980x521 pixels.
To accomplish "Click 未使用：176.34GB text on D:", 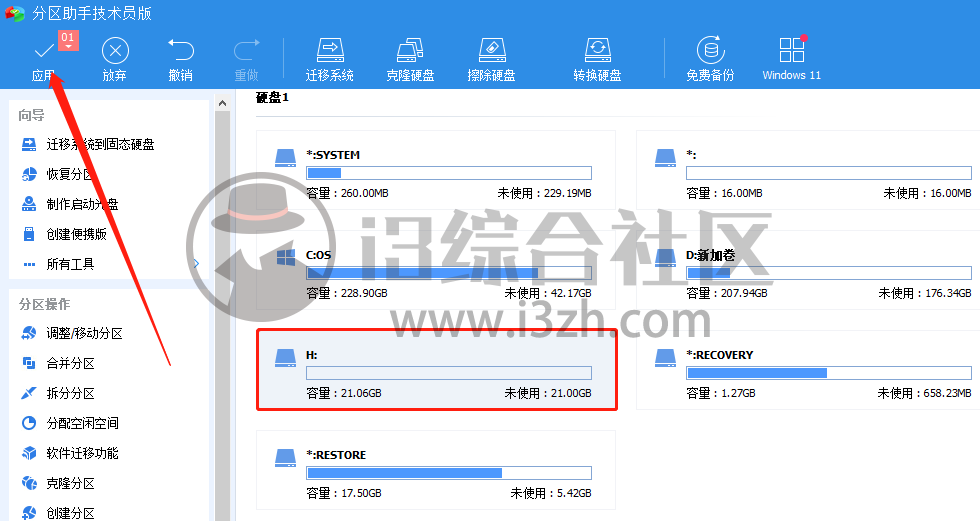I will coord(925,293).
